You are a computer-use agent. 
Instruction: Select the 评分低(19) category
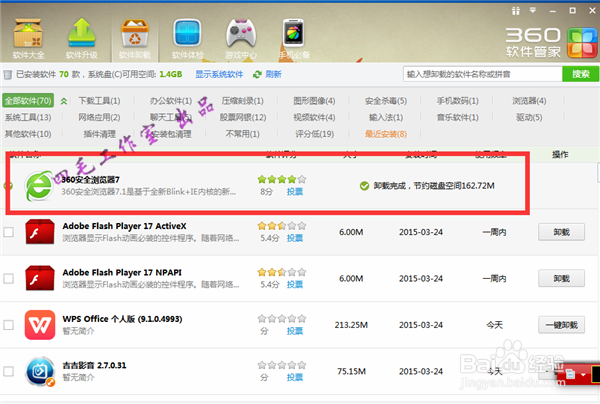pyautogui.click(x=314, y=134)
